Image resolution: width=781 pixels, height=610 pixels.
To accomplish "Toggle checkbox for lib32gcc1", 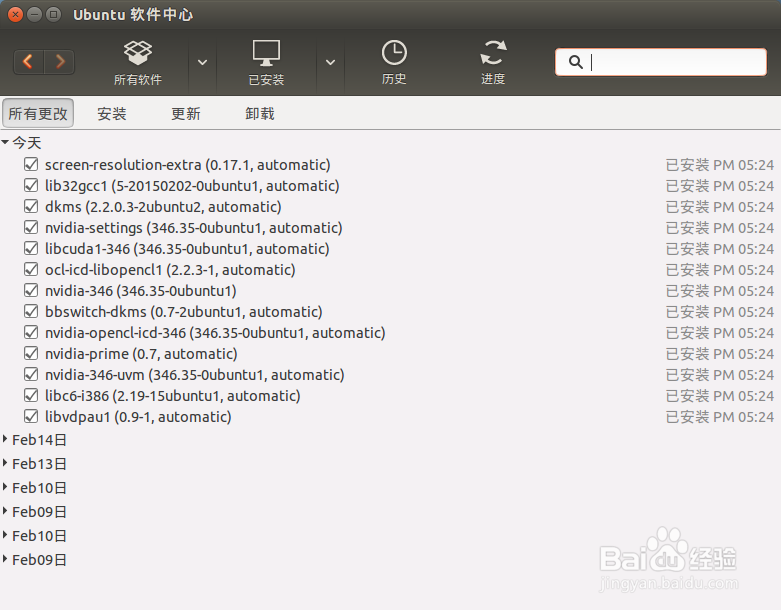I will (x=31, y=185).
